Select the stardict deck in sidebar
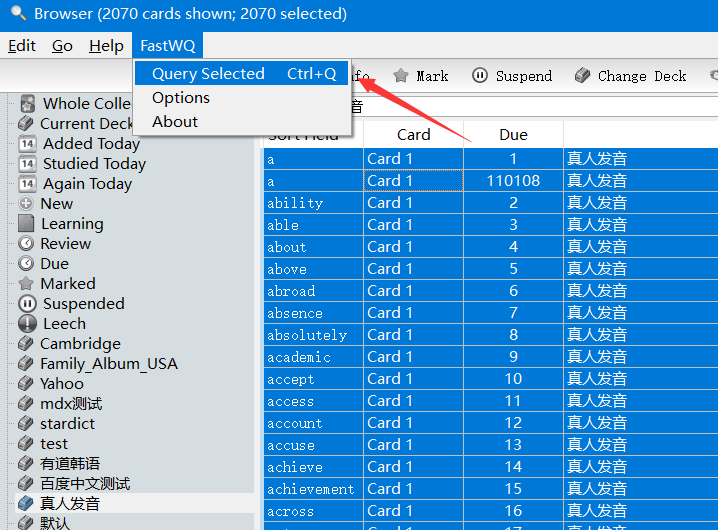This screenshot has height=530, width=718. pyautogui.click(x=67, y=424)
